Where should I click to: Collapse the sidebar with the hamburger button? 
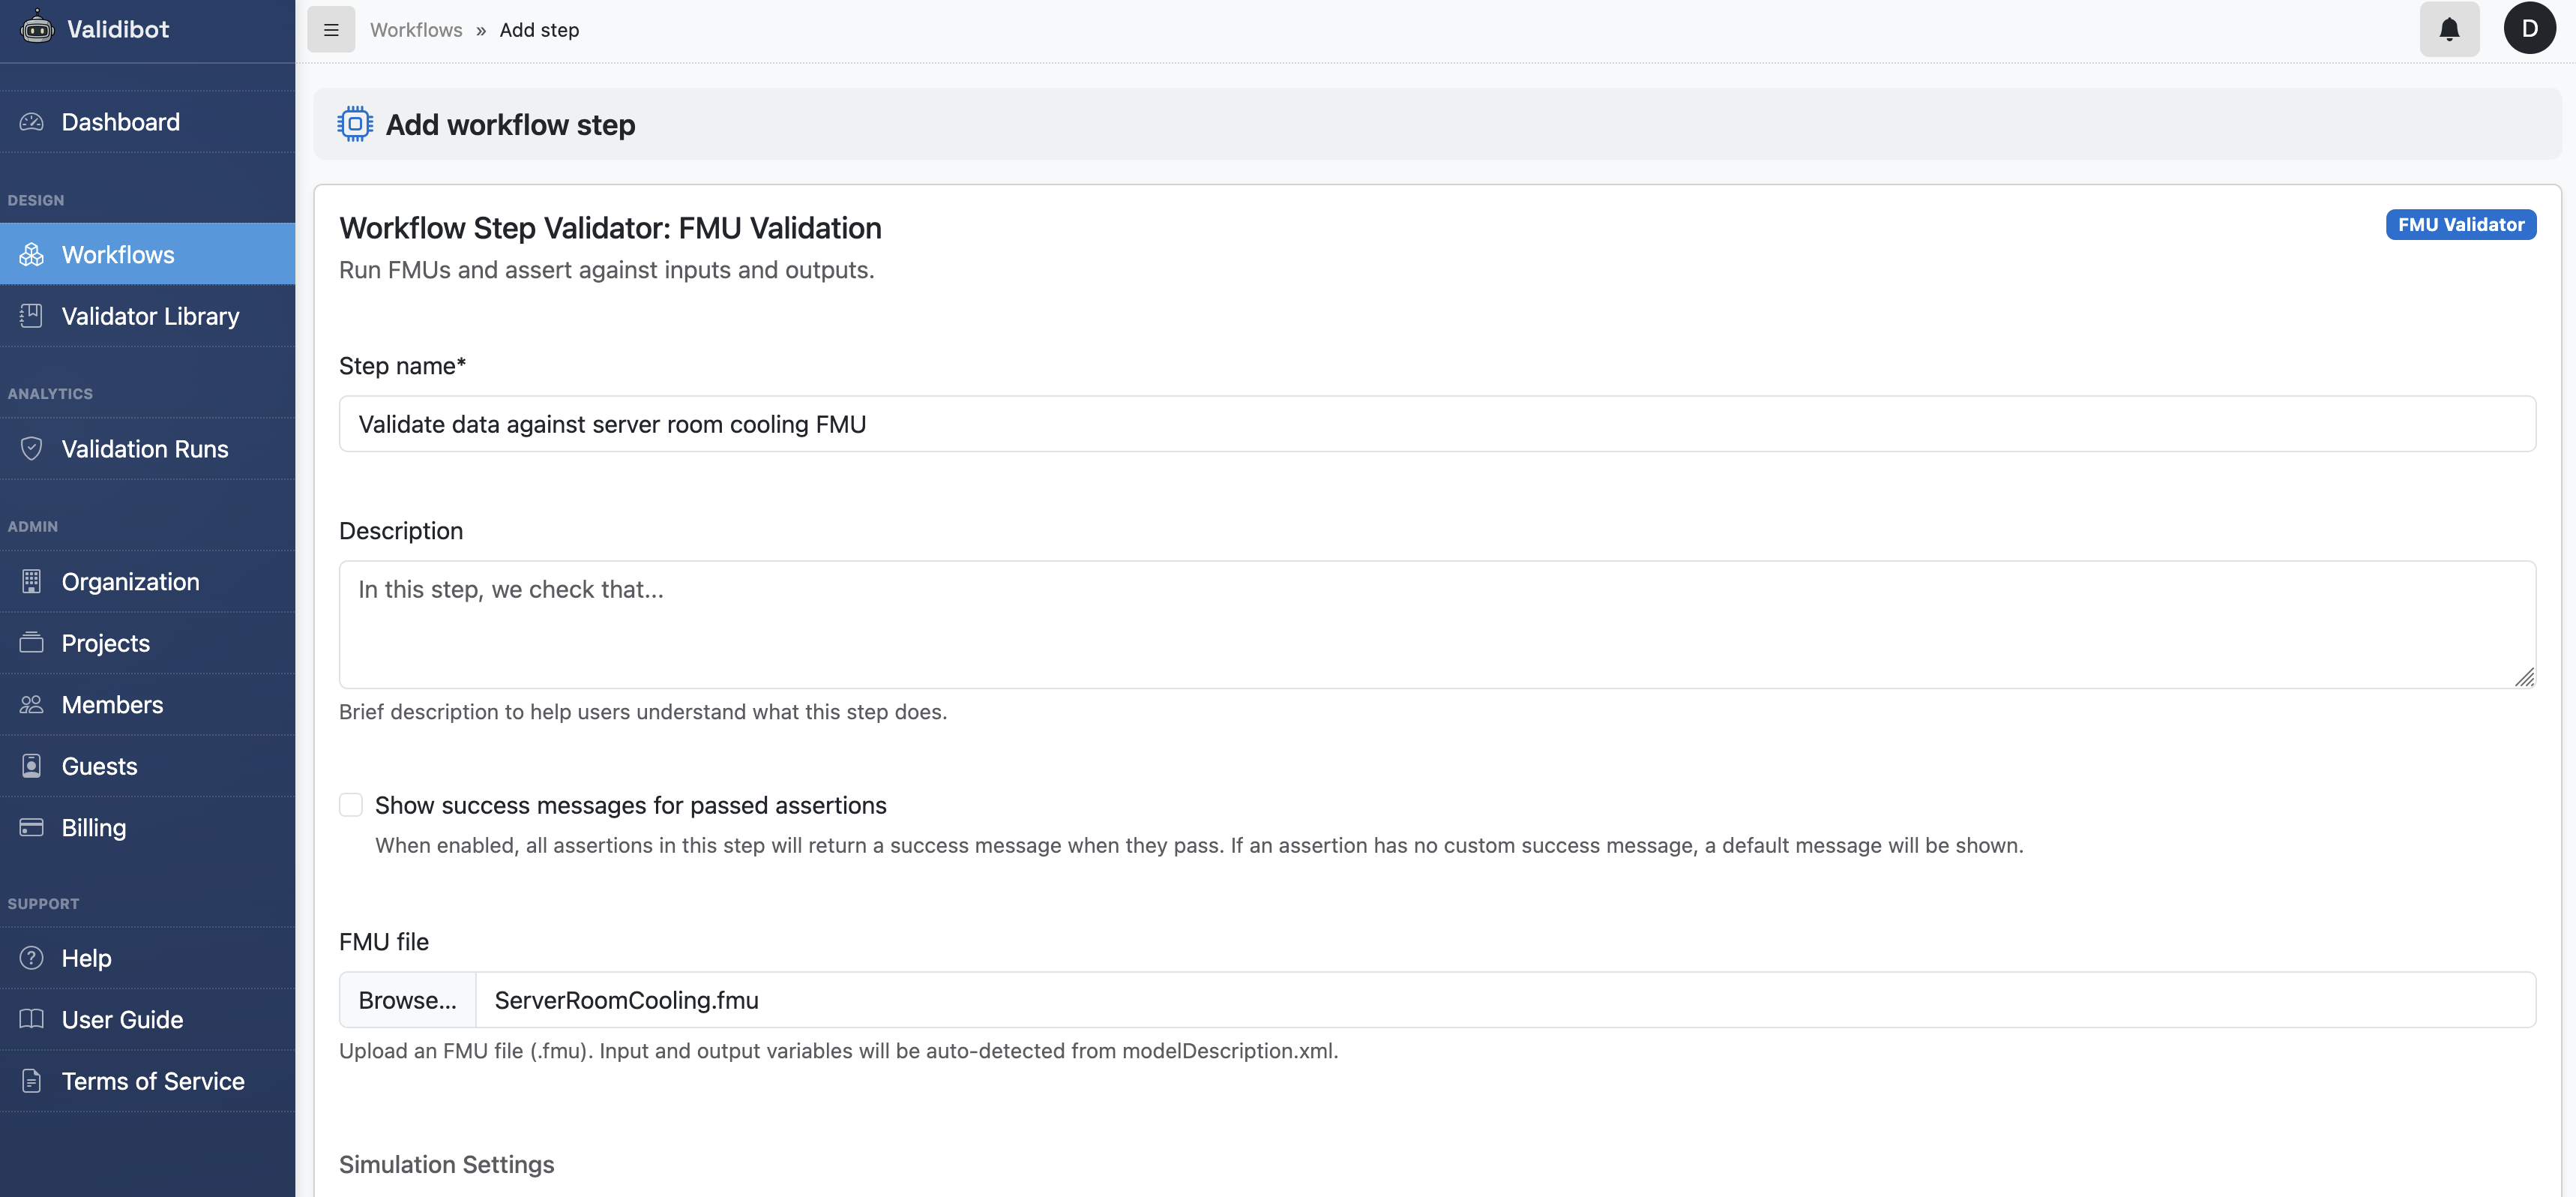pyautogui.click(x=331, y=29)
